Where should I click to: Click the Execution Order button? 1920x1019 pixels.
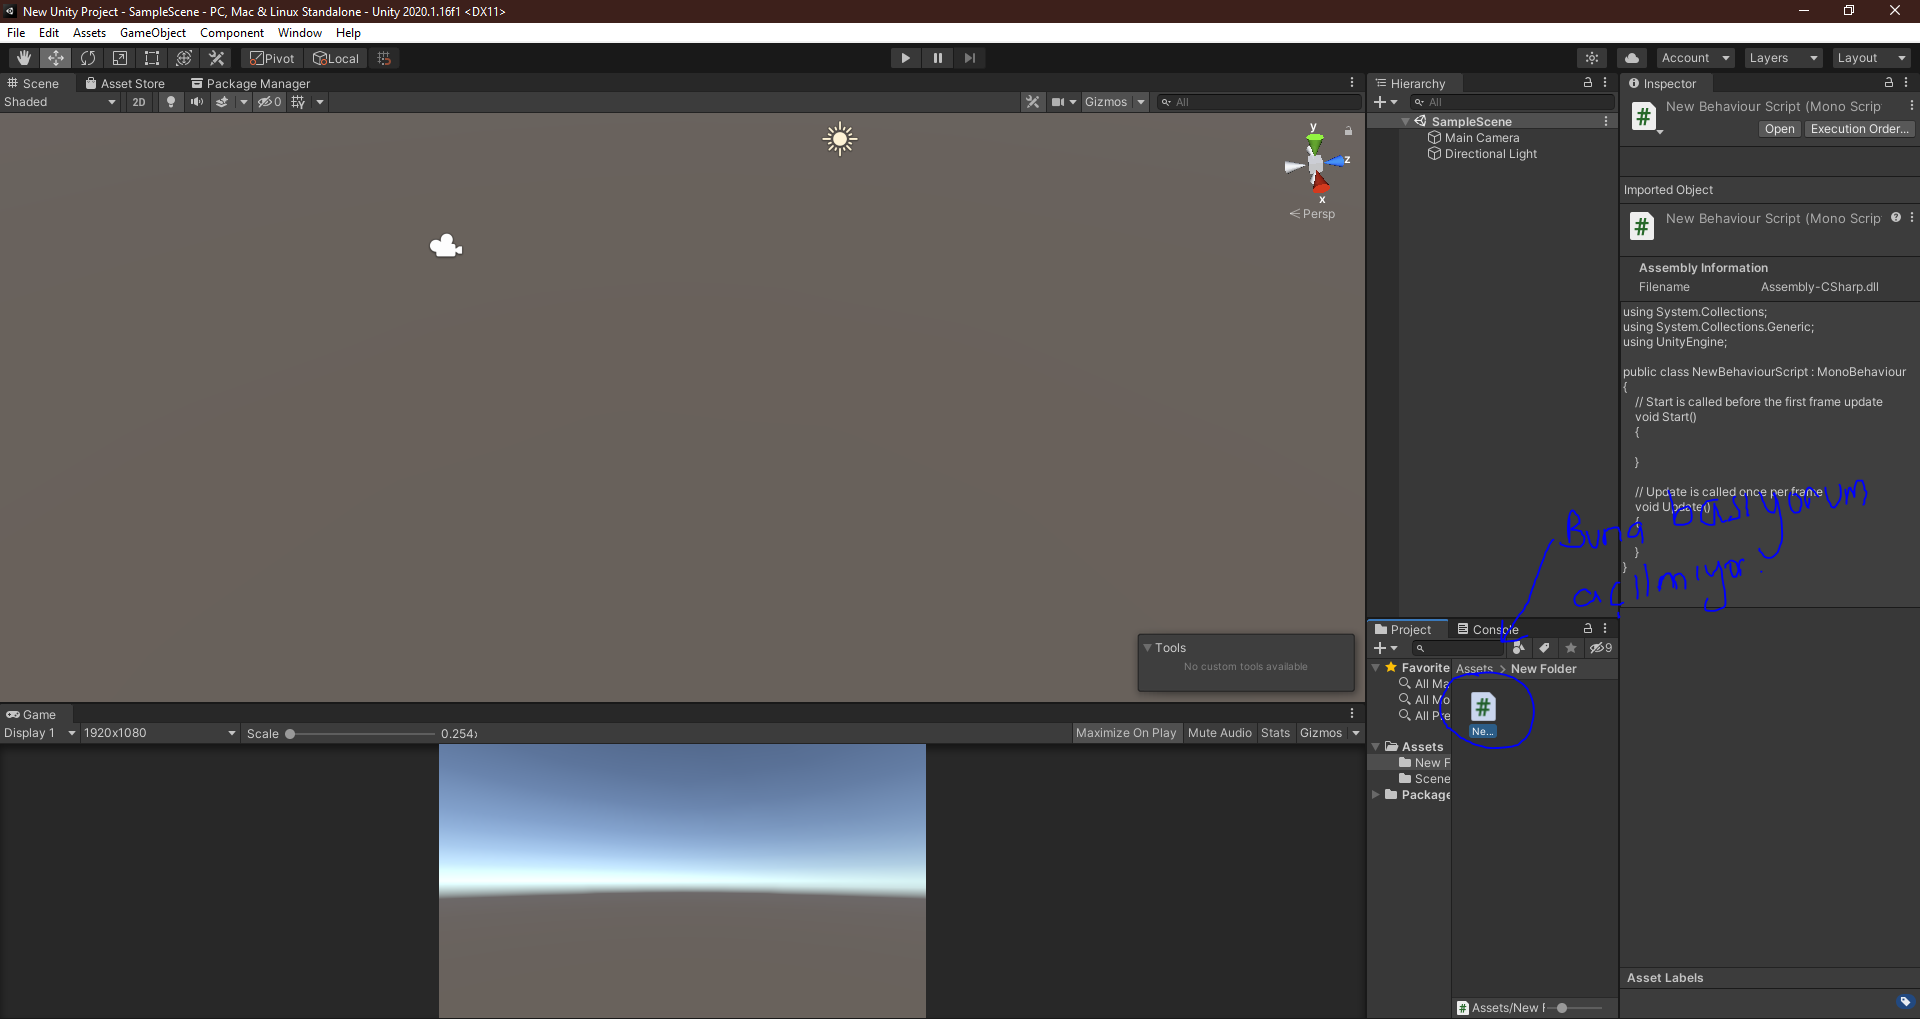(x=1860, y=129)
